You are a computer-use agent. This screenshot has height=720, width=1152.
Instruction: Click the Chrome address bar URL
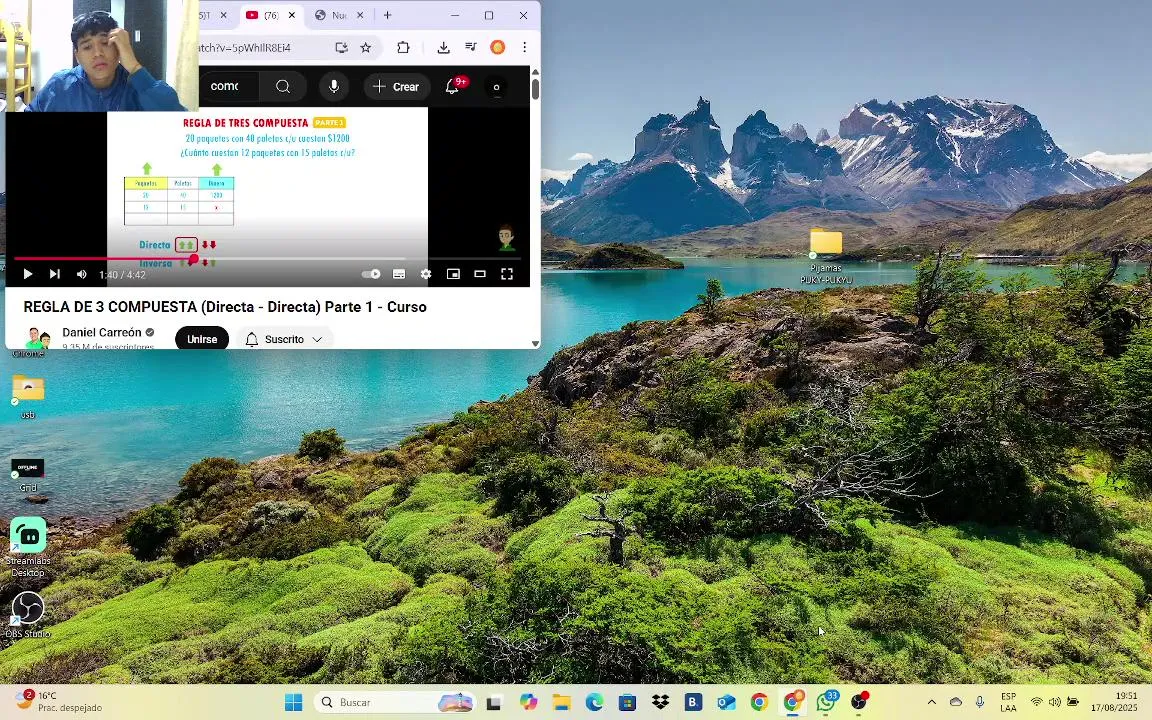(245, 48)
